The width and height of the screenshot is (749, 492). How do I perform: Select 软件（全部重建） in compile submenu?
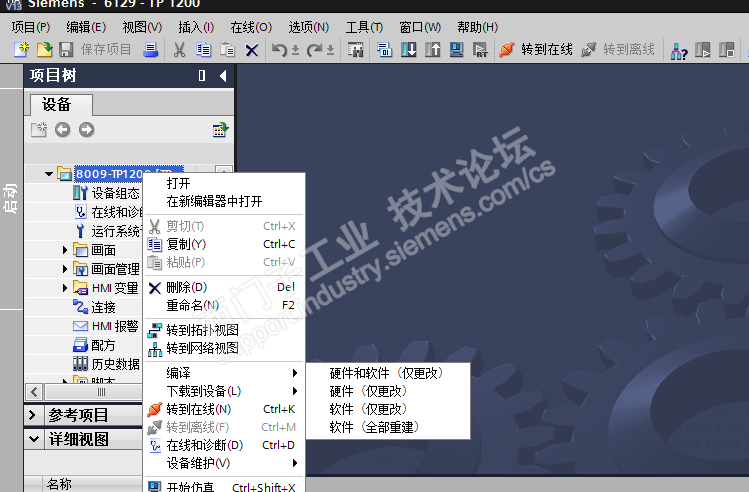point(387,427)
